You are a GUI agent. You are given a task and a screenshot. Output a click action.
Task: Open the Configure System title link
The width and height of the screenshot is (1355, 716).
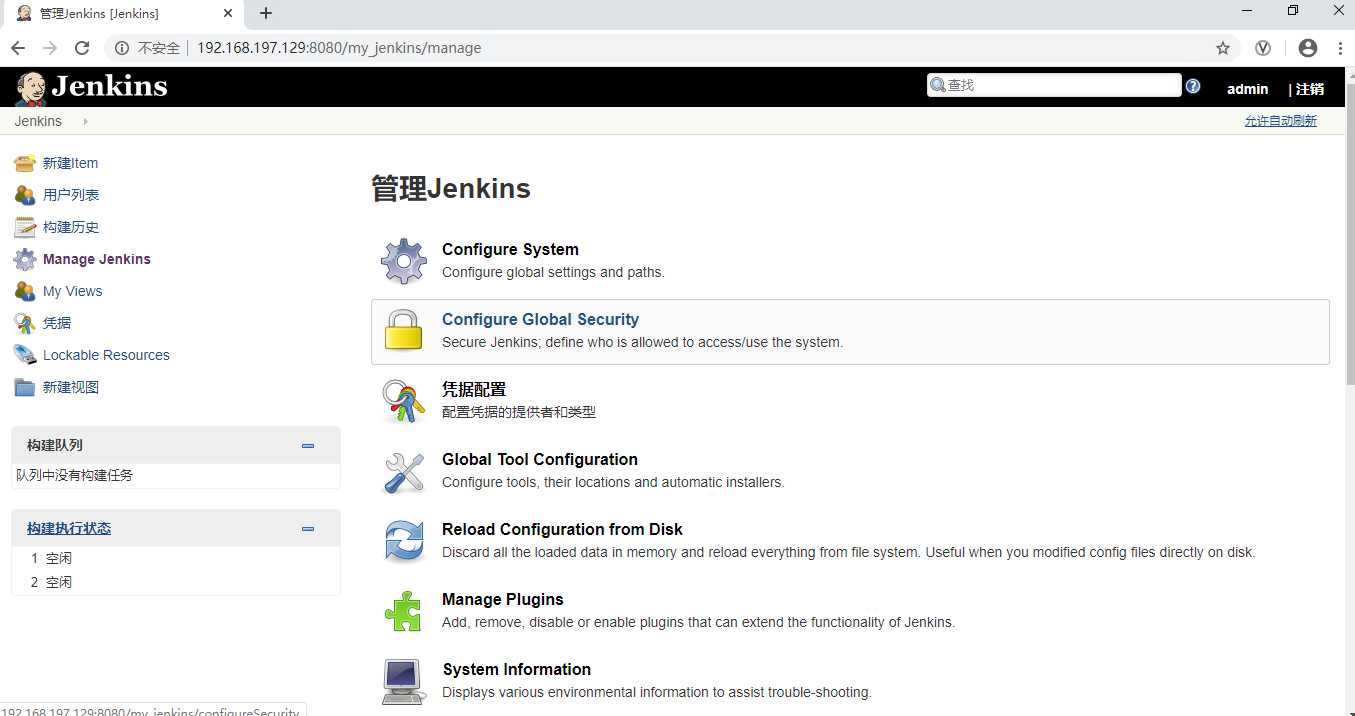coord(510,249)
